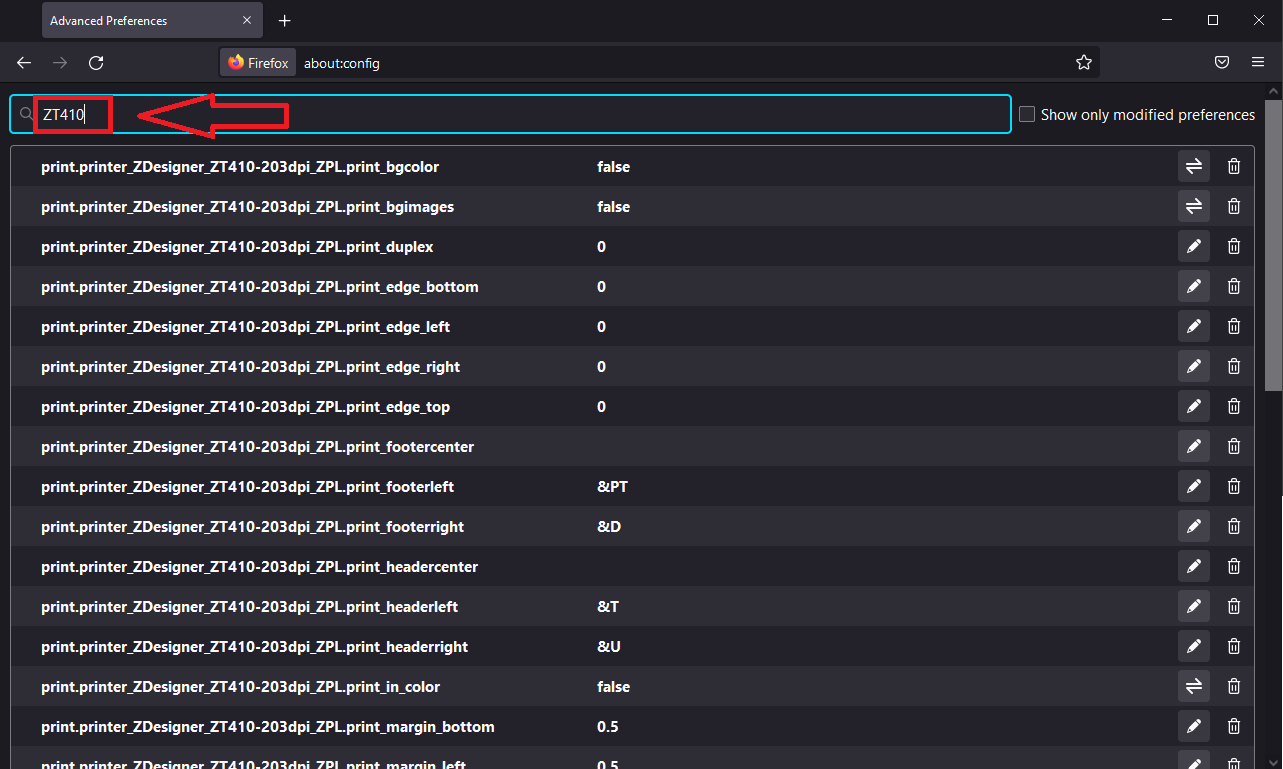Click the vertical scrollbar thumb
The image size is (1283, 769).
coord(1273,245)
